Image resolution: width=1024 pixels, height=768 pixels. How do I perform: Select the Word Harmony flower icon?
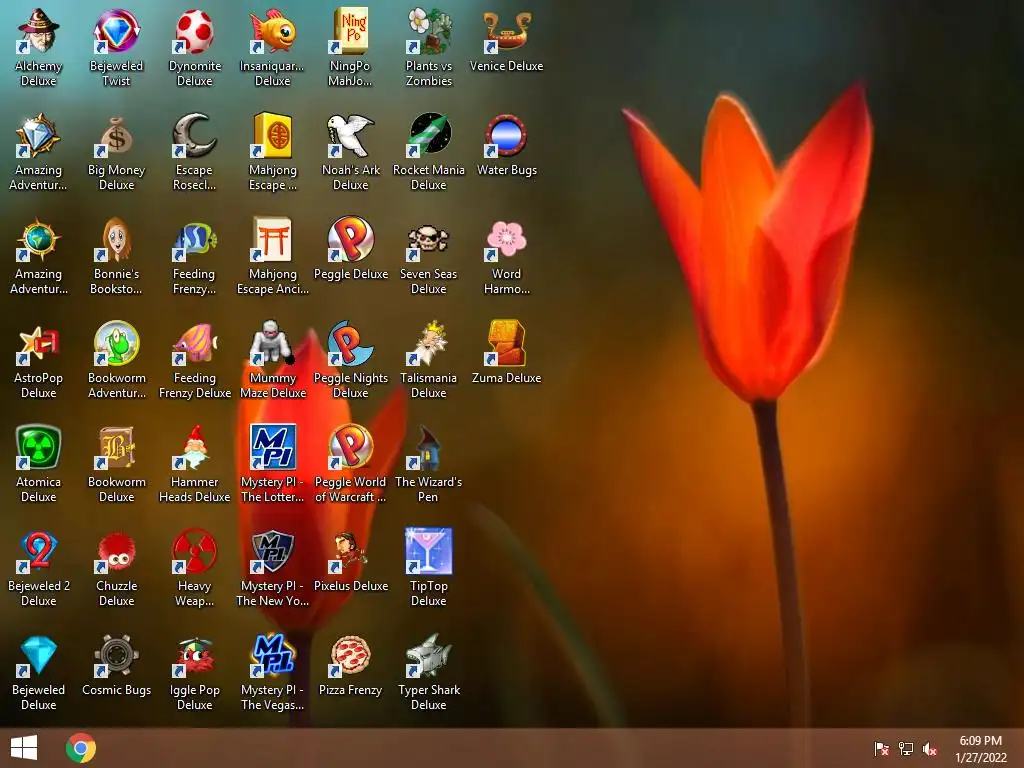pos(507,239)
